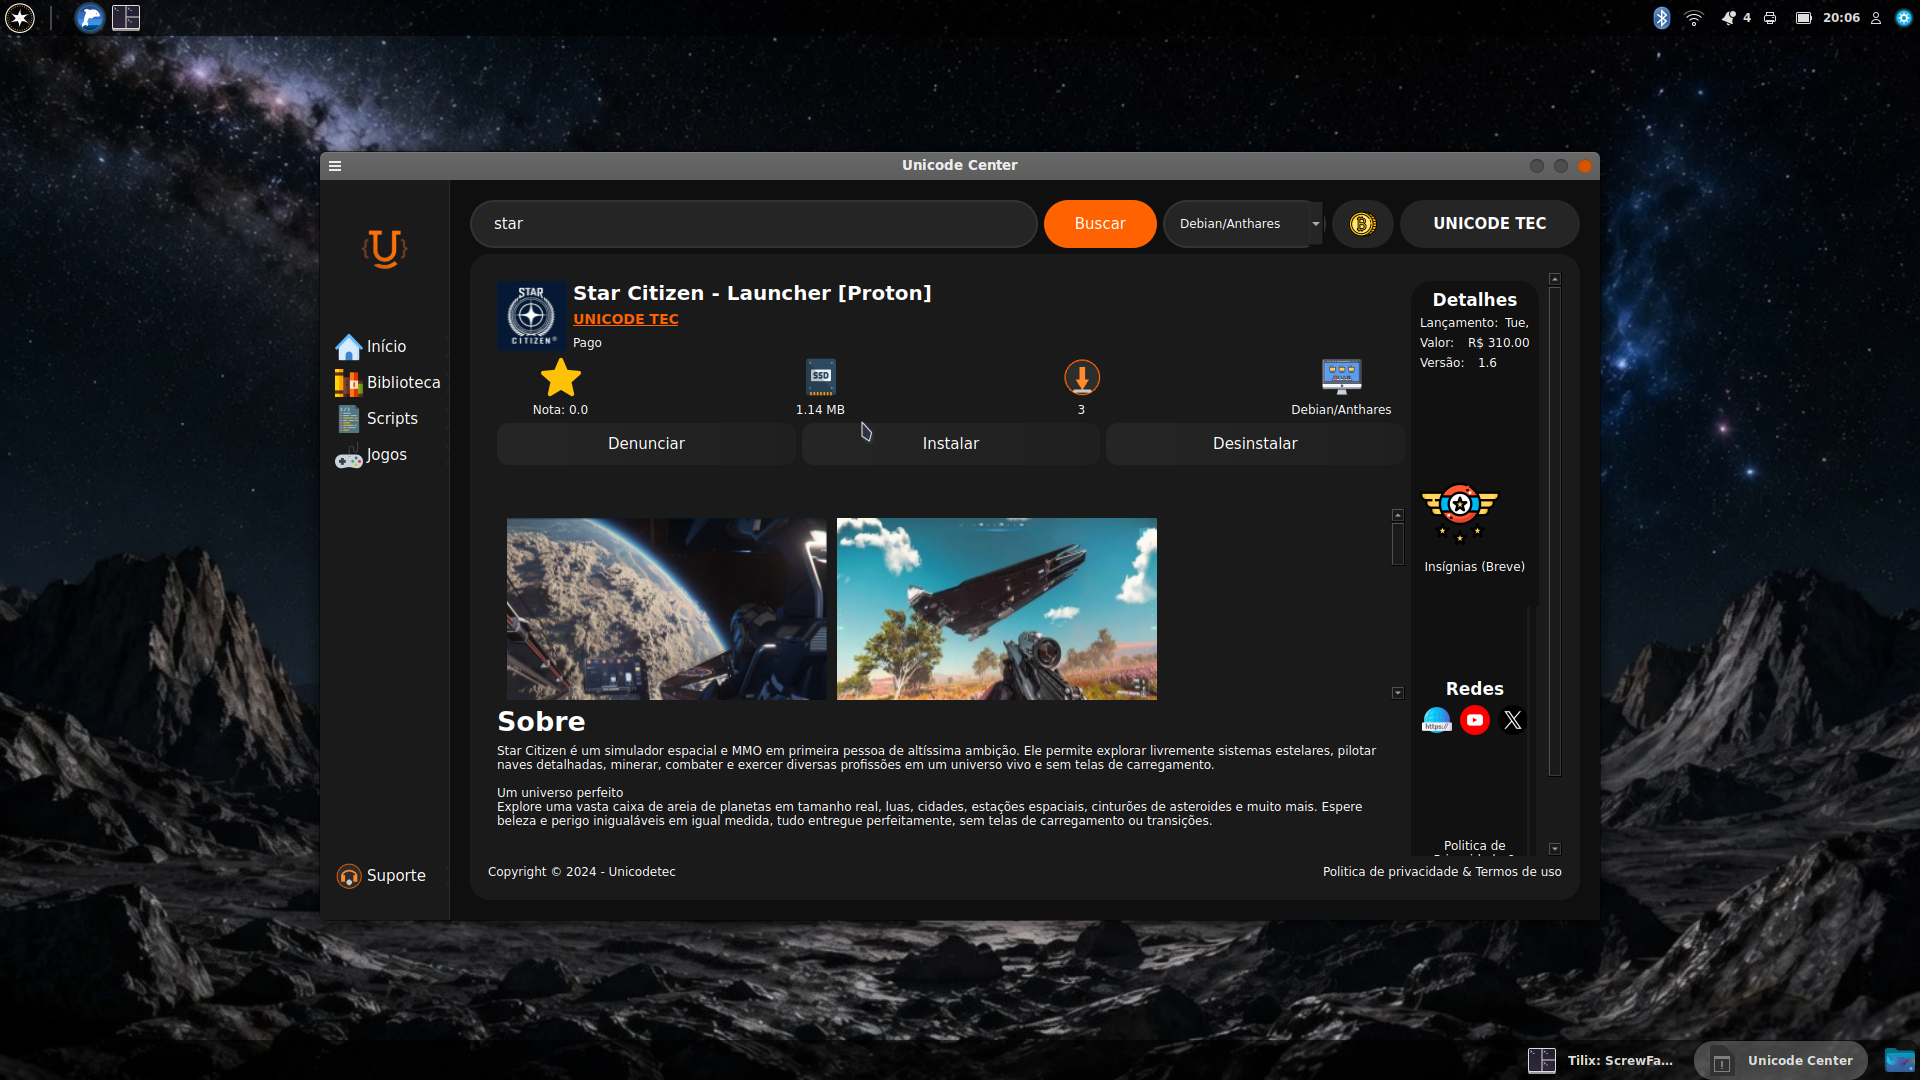Open the website https icon under Redes
The image size is (1920, 1080).
(1437, 720)
